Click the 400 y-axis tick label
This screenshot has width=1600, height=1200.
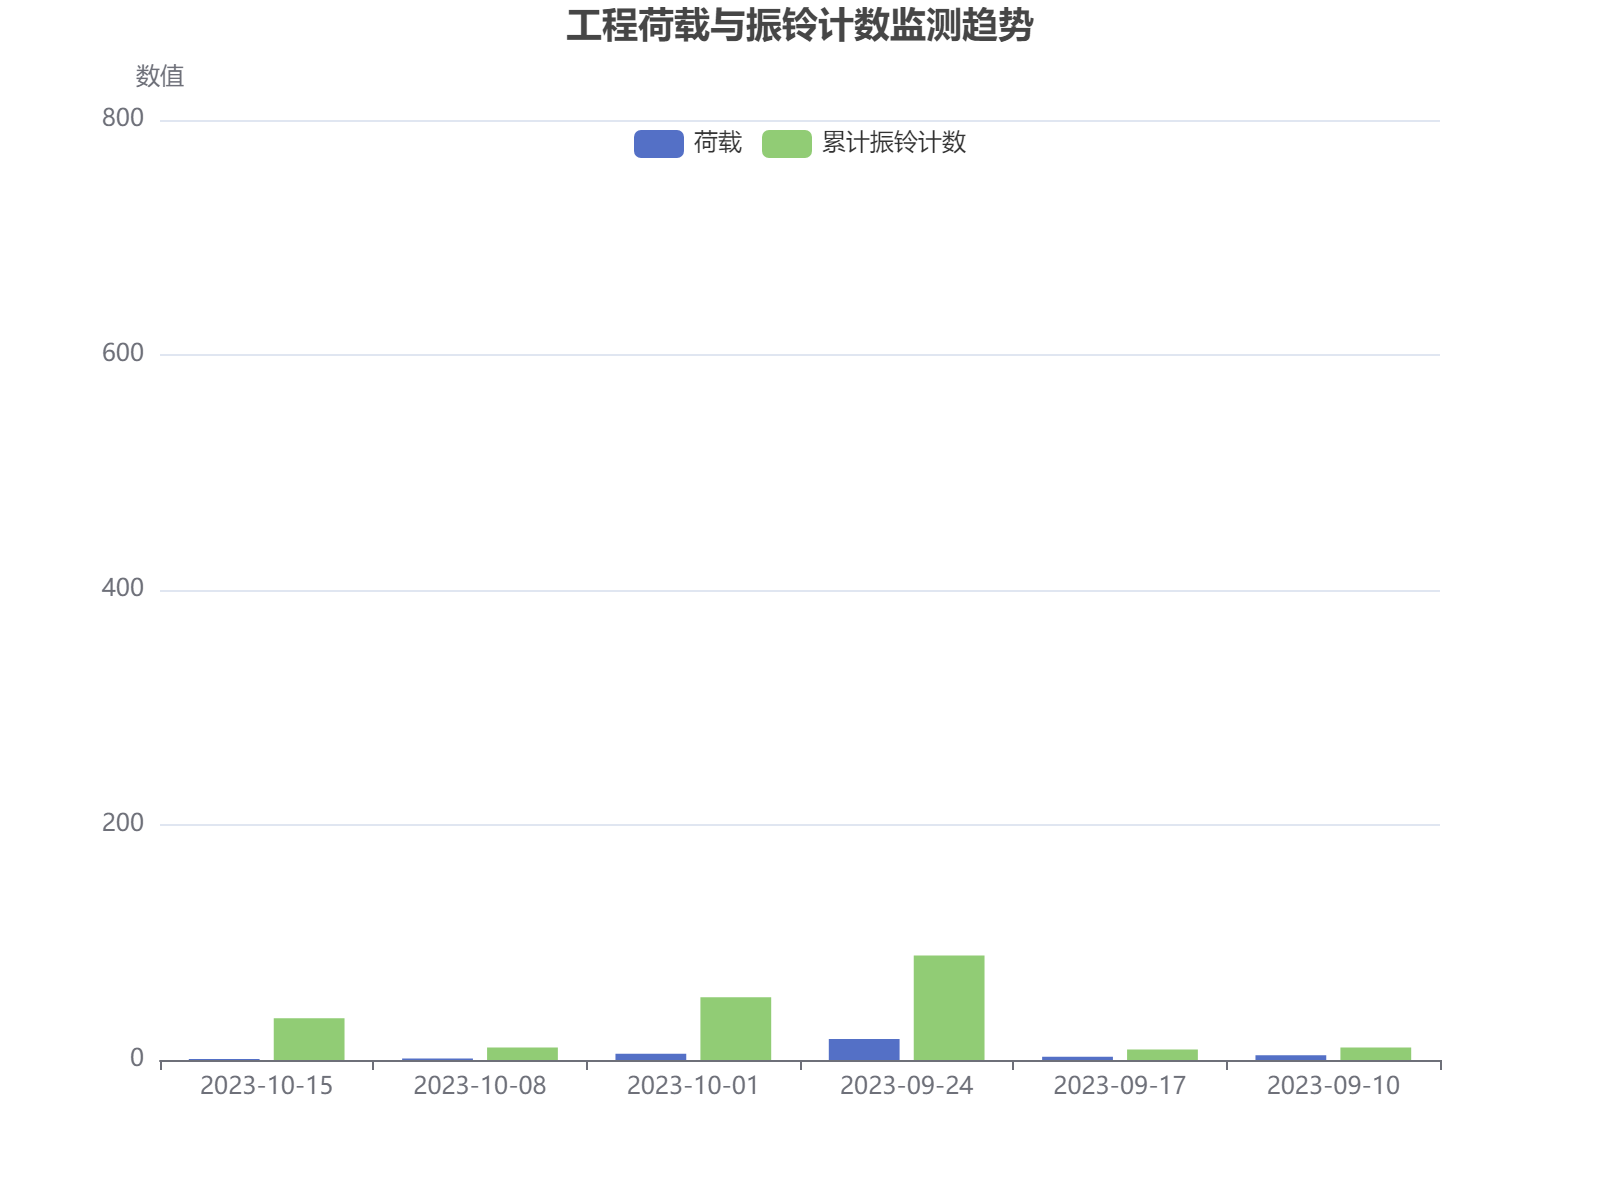(123, 588)
